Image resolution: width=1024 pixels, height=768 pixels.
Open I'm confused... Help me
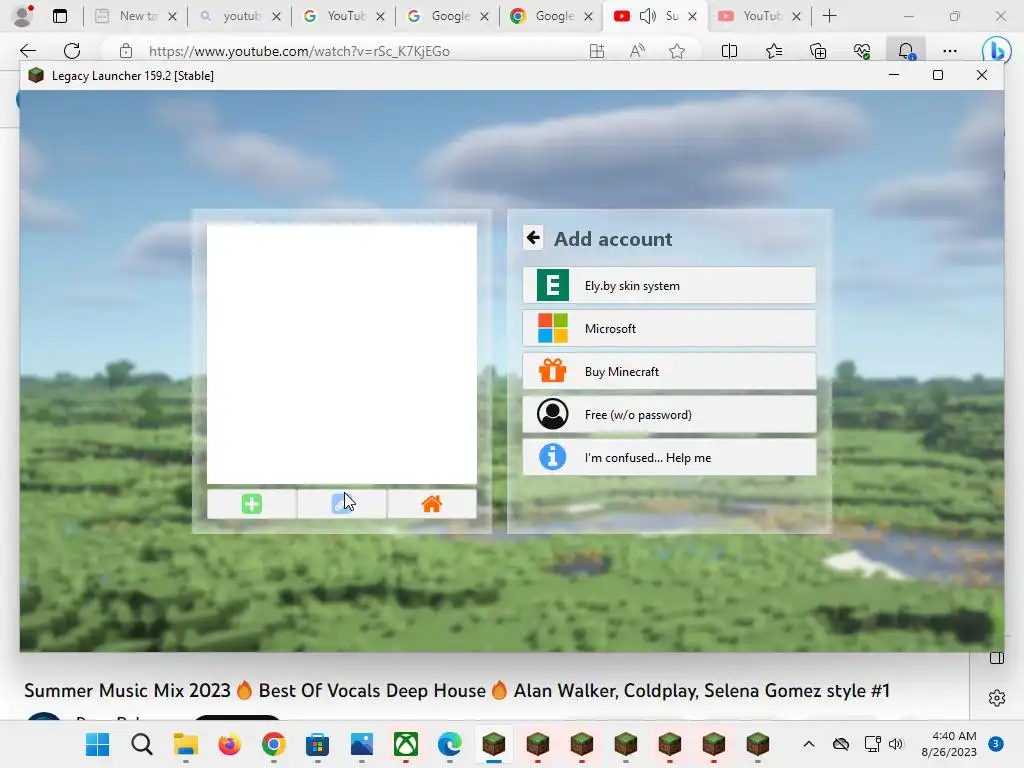click(669, 458)
